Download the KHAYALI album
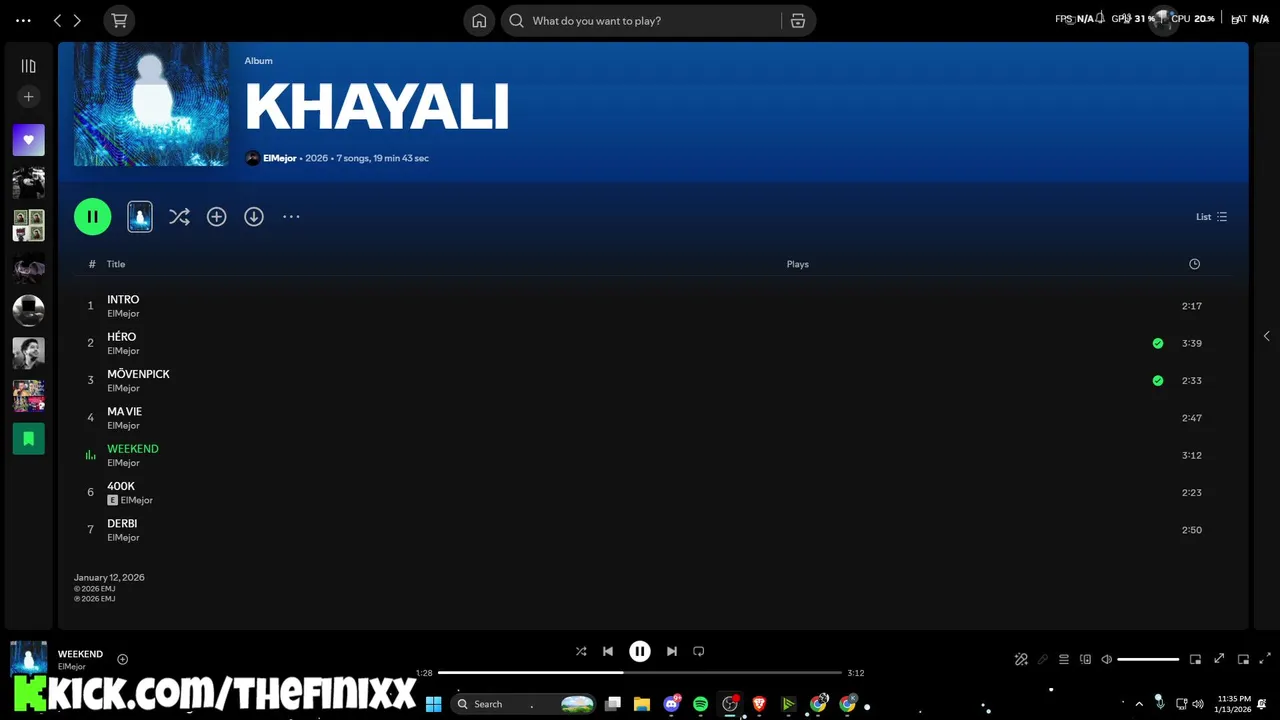Screen dimensions: 1280x720 coord(254,216)
